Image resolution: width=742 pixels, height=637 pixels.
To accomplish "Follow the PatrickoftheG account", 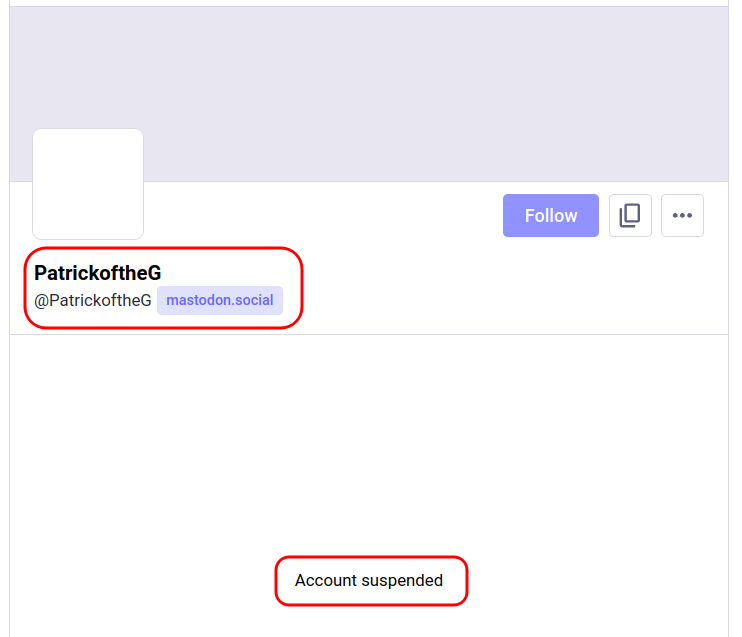I will click(550, 216).
